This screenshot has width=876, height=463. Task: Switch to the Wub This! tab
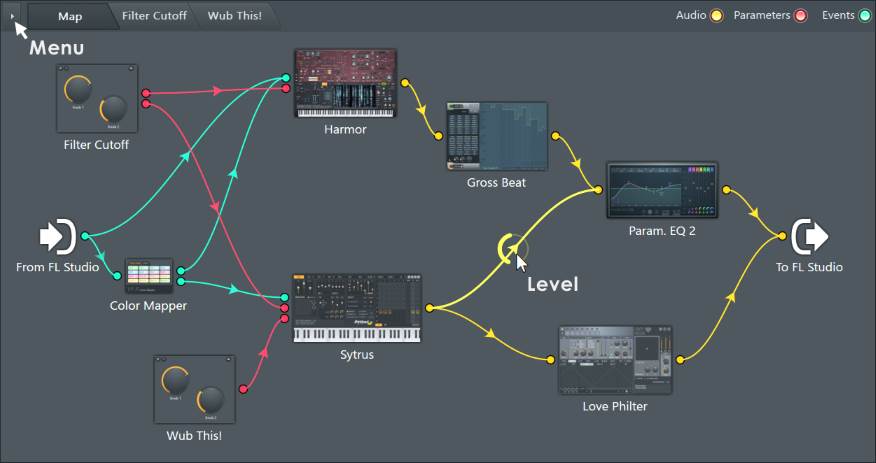(234, 16)
